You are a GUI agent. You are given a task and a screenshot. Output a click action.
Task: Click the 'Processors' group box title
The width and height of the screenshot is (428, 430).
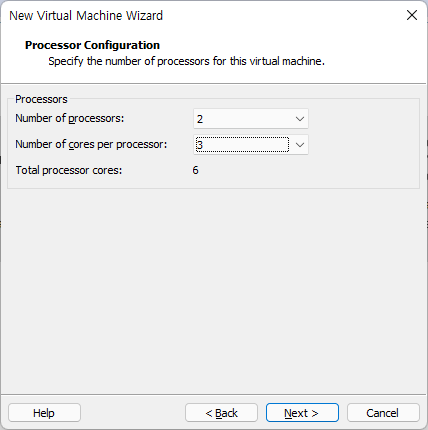pyautogui.click(x=41, y=99)
